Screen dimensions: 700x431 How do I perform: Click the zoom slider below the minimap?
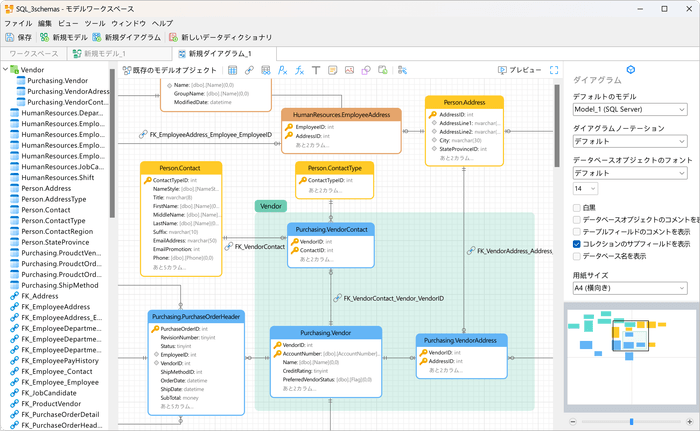(630, 422)
